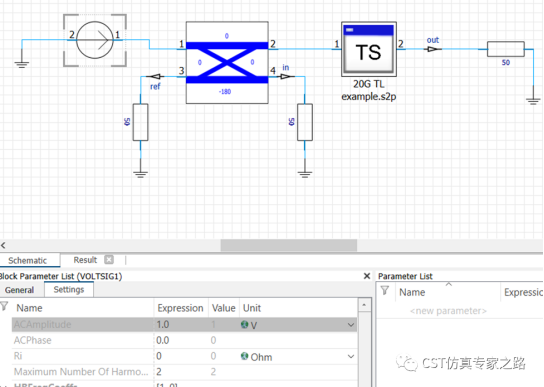Click the in probe arrow
The height and width of the screenshot is (387, 544).
(x=288, y=76)
